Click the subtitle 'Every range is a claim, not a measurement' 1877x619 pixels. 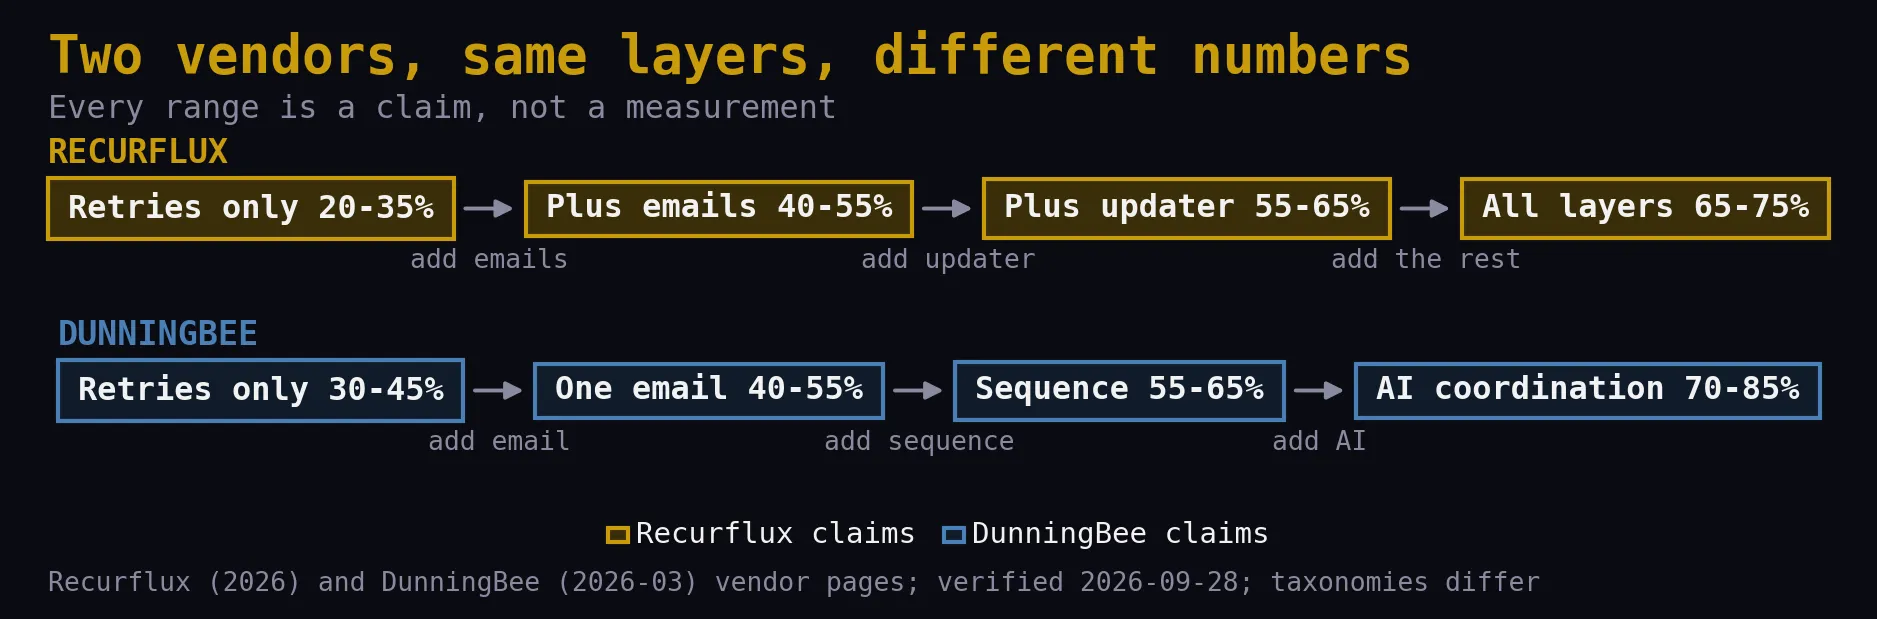(442, 108)
